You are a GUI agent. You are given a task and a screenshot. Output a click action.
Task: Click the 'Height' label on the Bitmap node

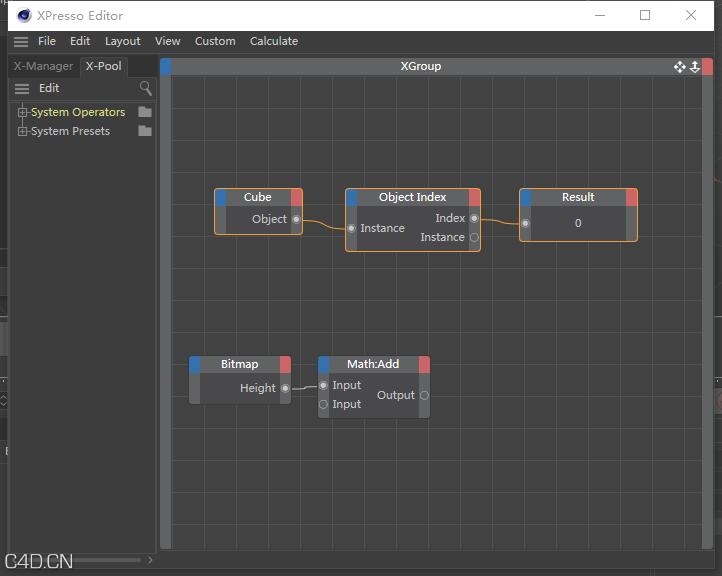258,388
